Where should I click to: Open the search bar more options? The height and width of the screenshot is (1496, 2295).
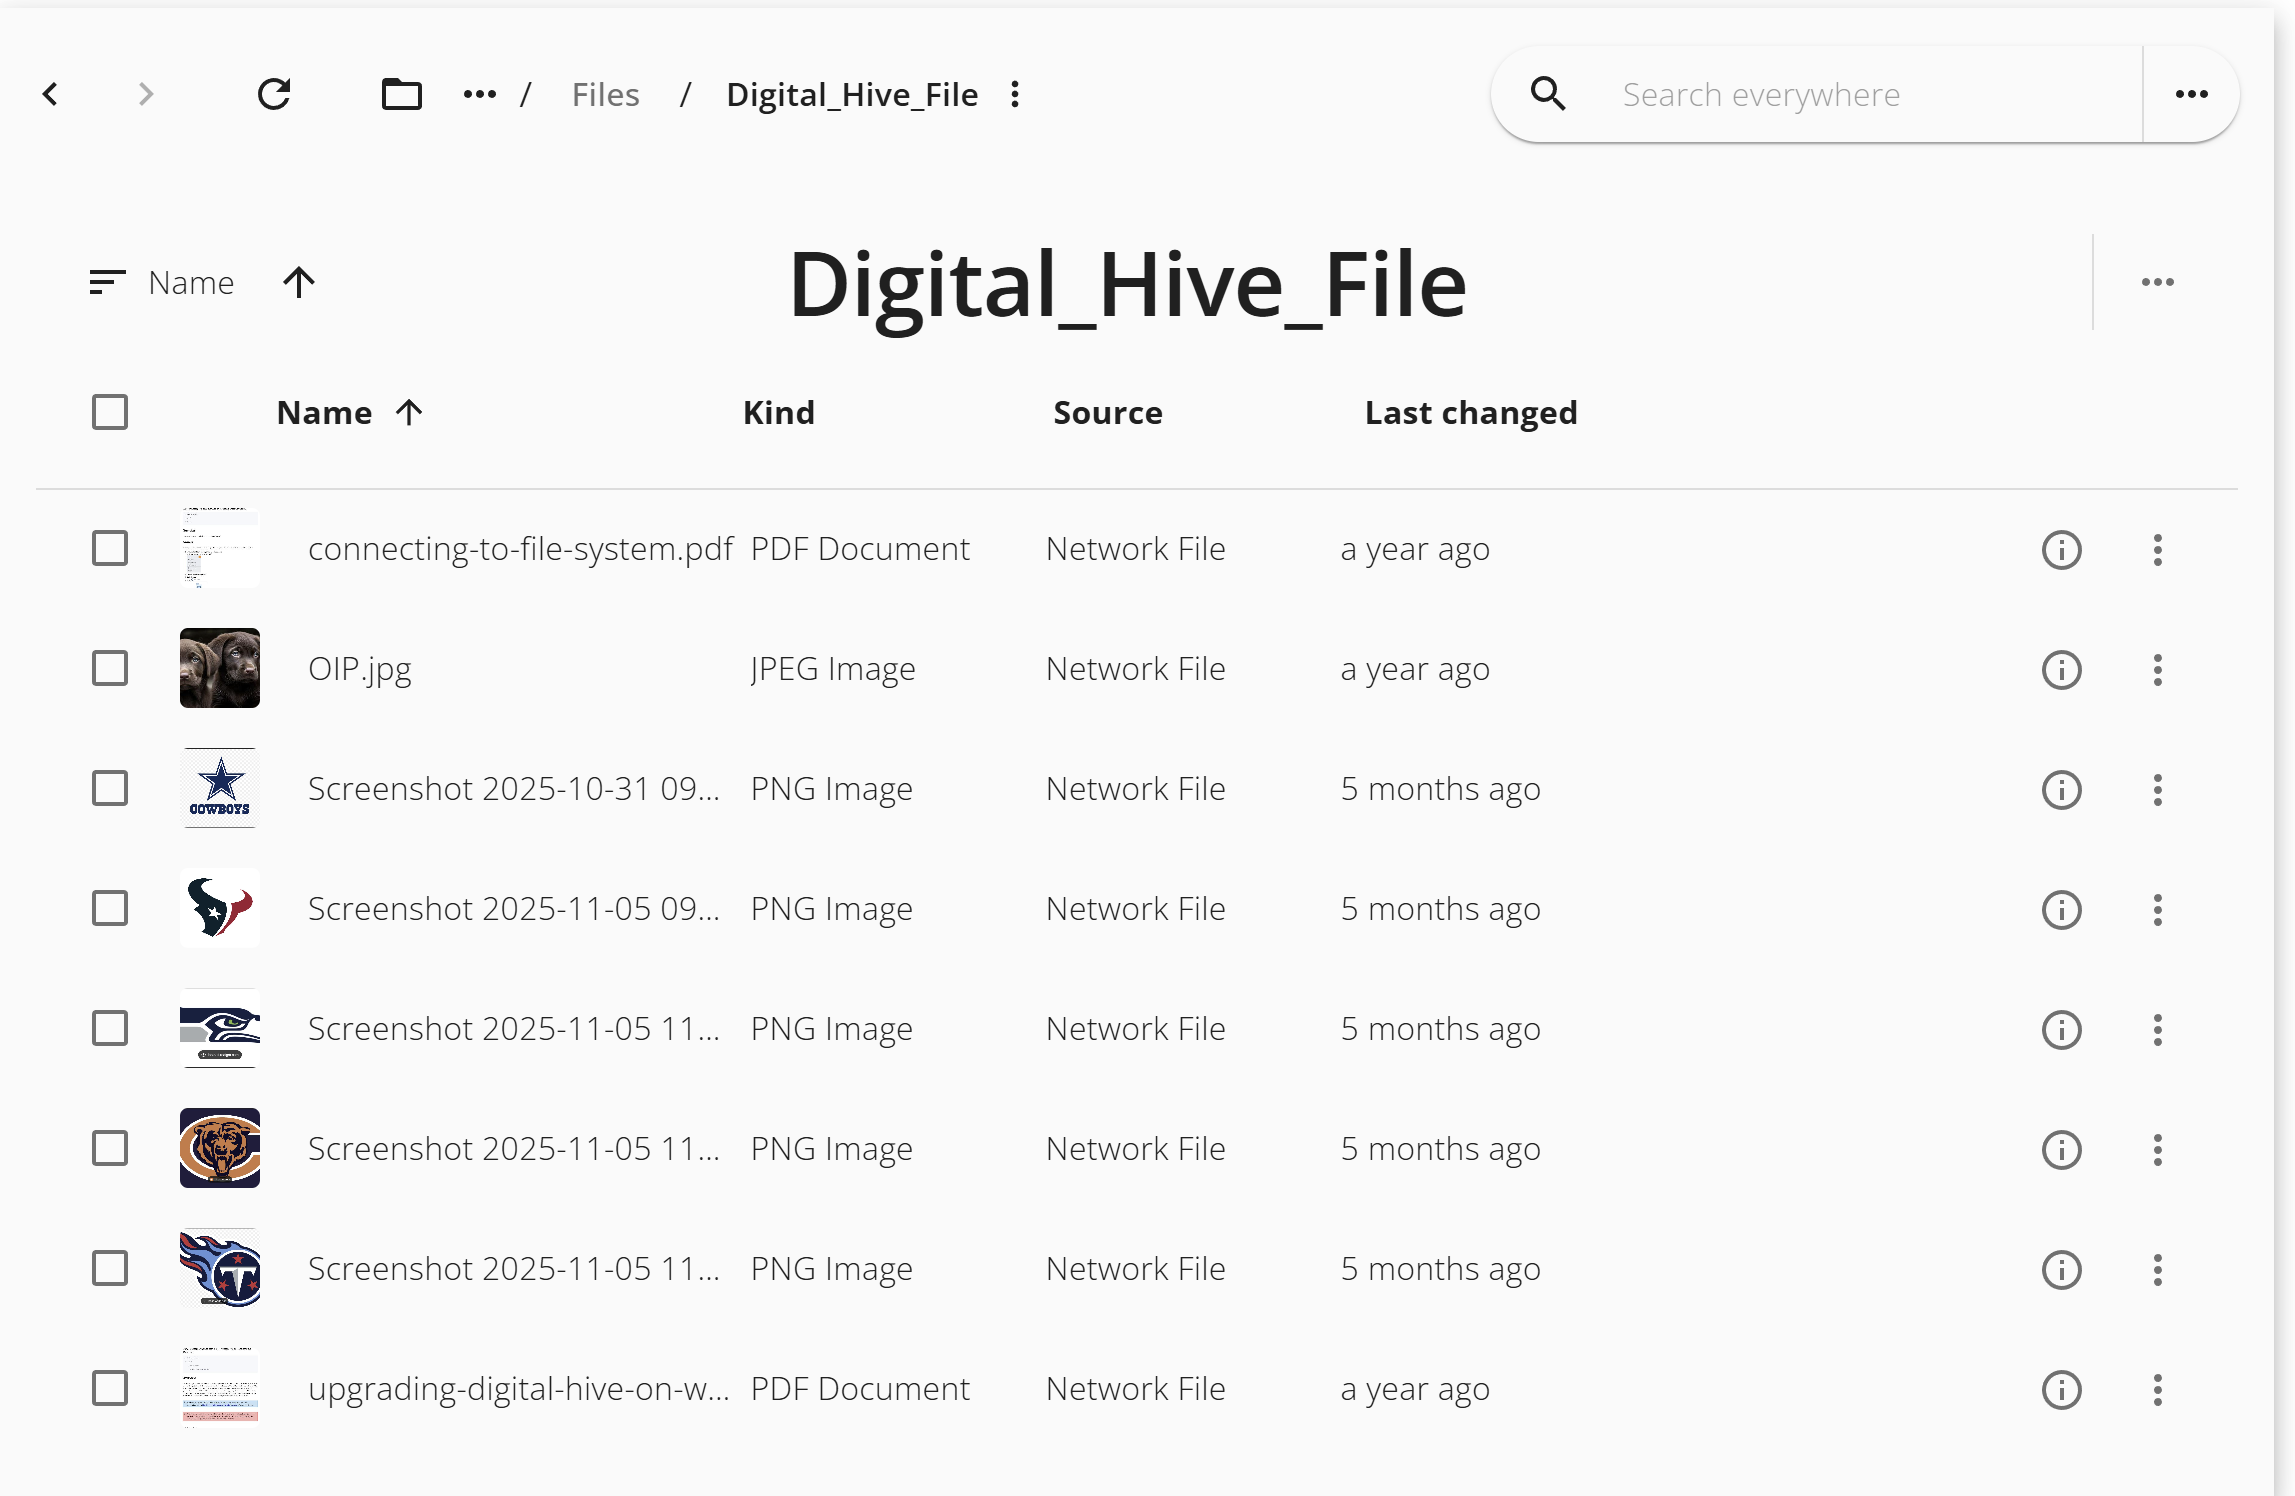click(x=2191, y=94)
